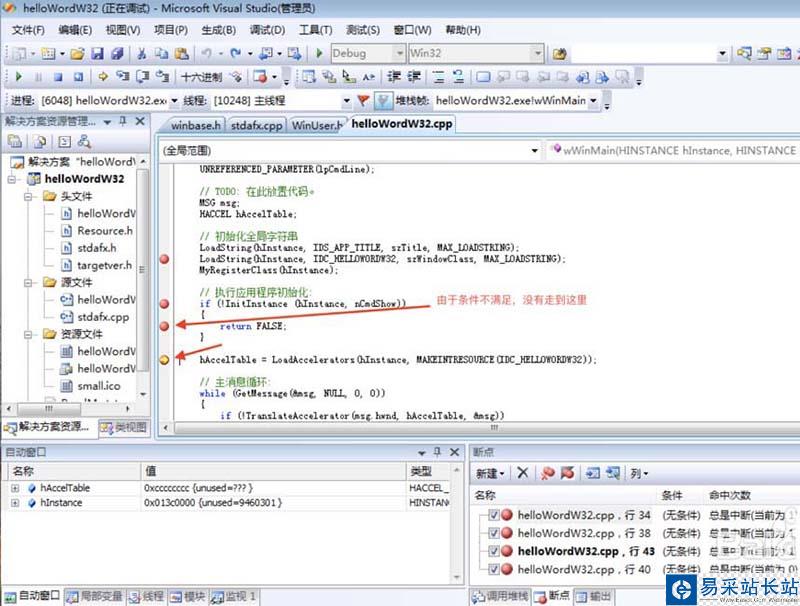Click the current-statement yellow marker on the hAccelTable line
Screen dimensions: 800x606
tap(164, 360)
